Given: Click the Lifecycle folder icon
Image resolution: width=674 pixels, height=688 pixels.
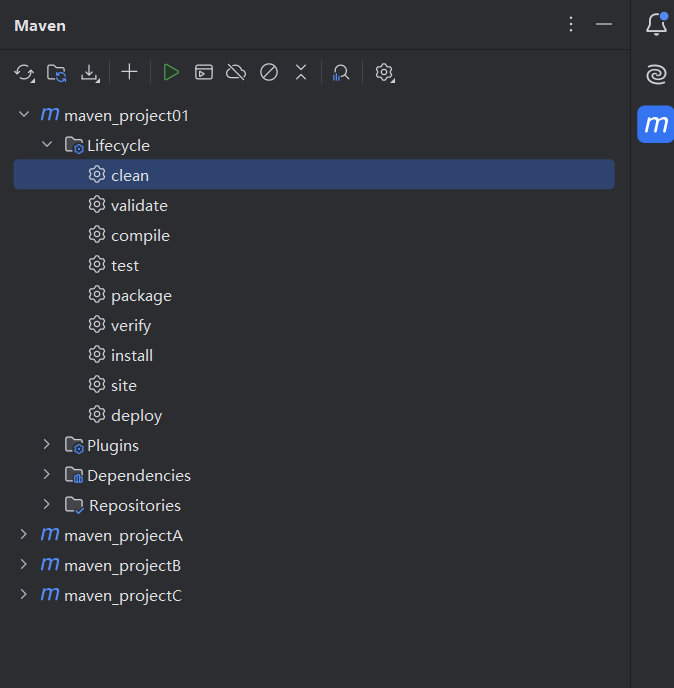Looking at the screenshot, I should [x=74, y=145].
